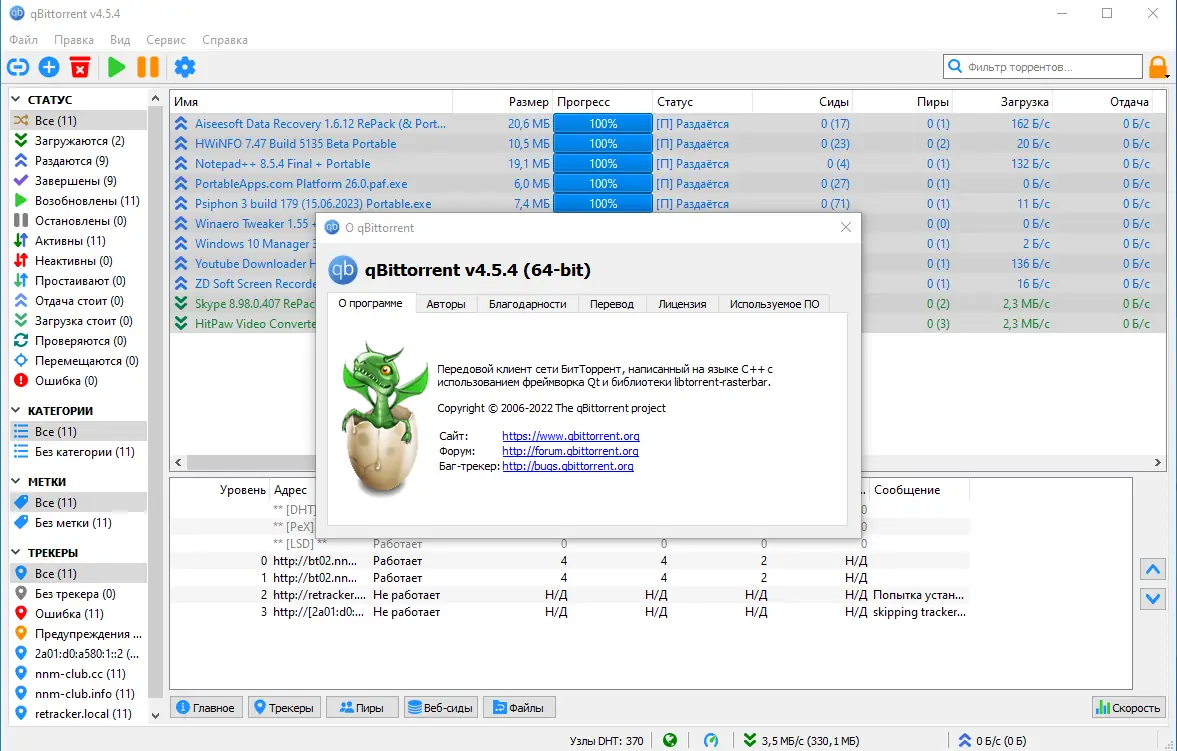This screenshot has height=751, width=1177.
Task: Click the red exclamation Ошибка (0) status icon
Action: pyautogui.click(x=21, y=381)
